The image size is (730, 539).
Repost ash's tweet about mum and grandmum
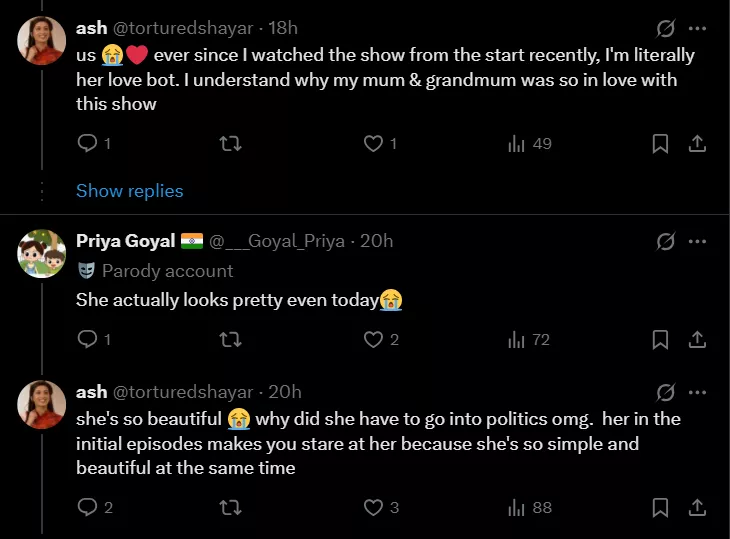(230, 144)
